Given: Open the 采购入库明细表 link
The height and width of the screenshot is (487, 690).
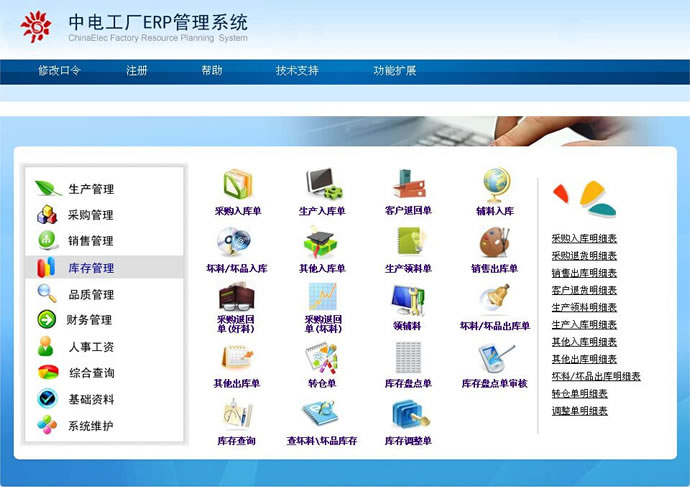Looking at the screenshot, I should click(x=584, y=238).
